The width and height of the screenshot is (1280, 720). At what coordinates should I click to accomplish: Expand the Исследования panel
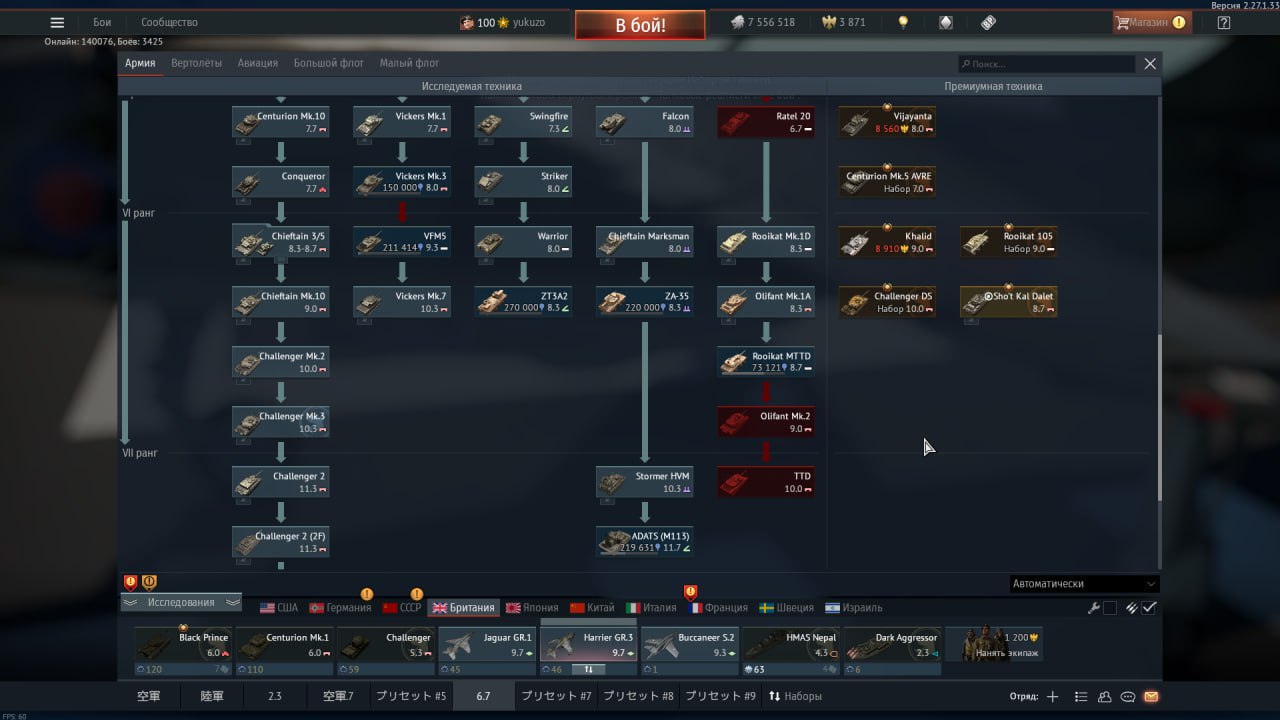181,602
